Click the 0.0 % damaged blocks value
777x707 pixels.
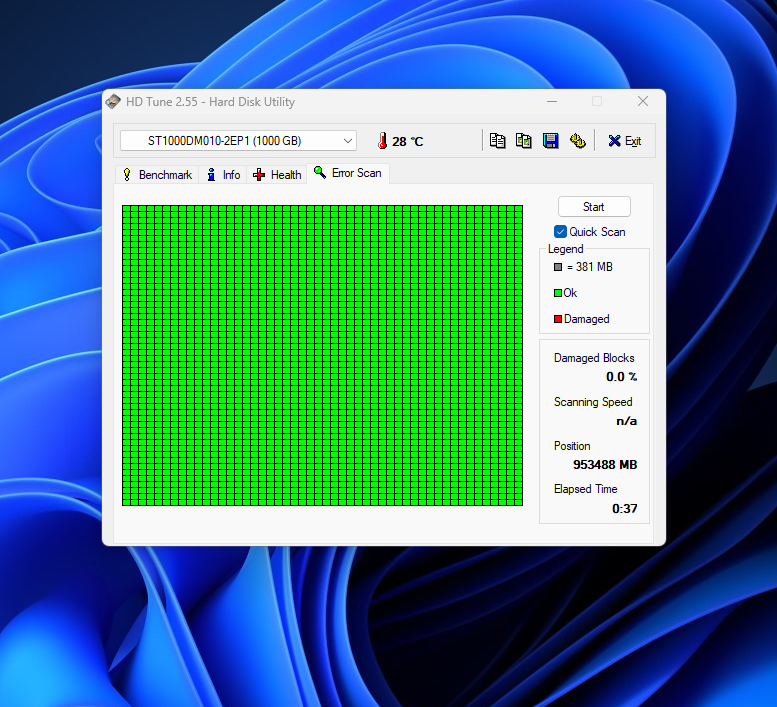(x=621, y=377)
